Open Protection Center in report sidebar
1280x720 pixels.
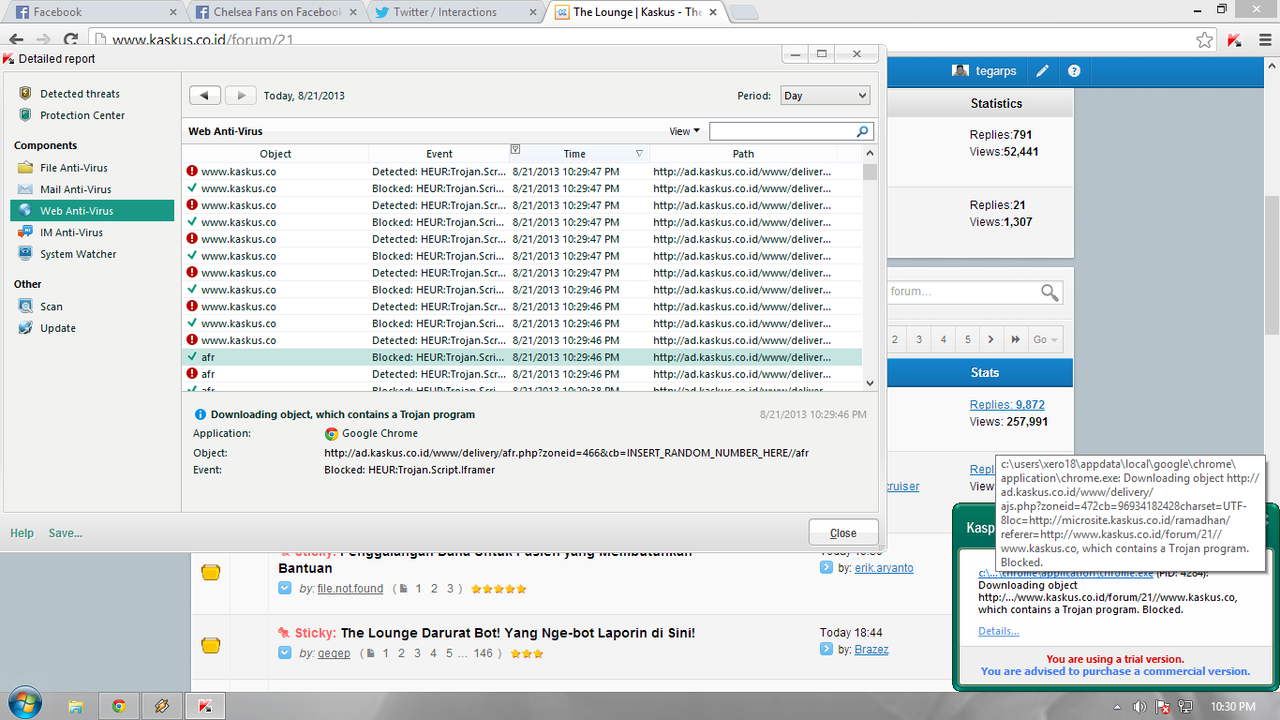pos(82,115)
